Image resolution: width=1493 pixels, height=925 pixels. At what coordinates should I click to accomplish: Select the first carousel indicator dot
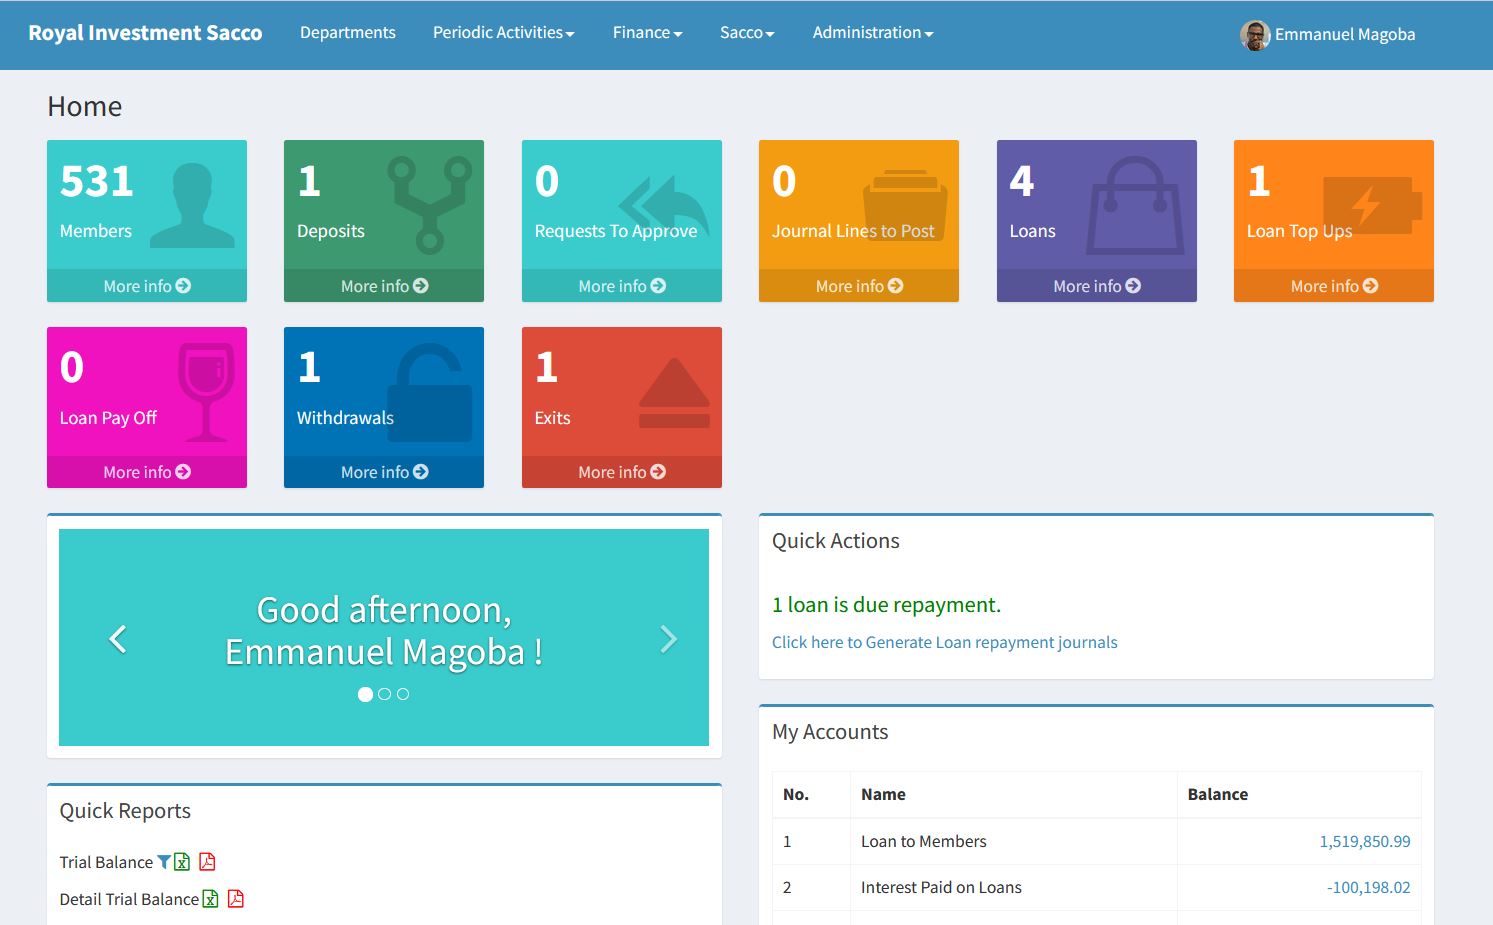point(365,694)
